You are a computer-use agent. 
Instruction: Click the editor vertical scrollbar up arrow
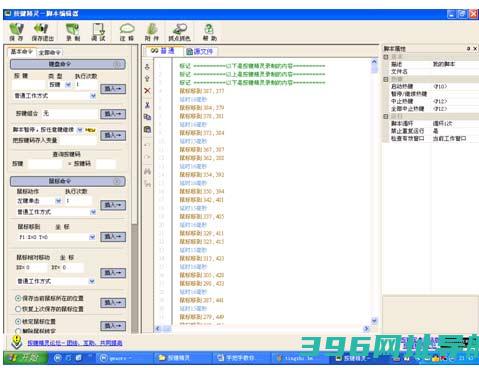coord(374,62)
